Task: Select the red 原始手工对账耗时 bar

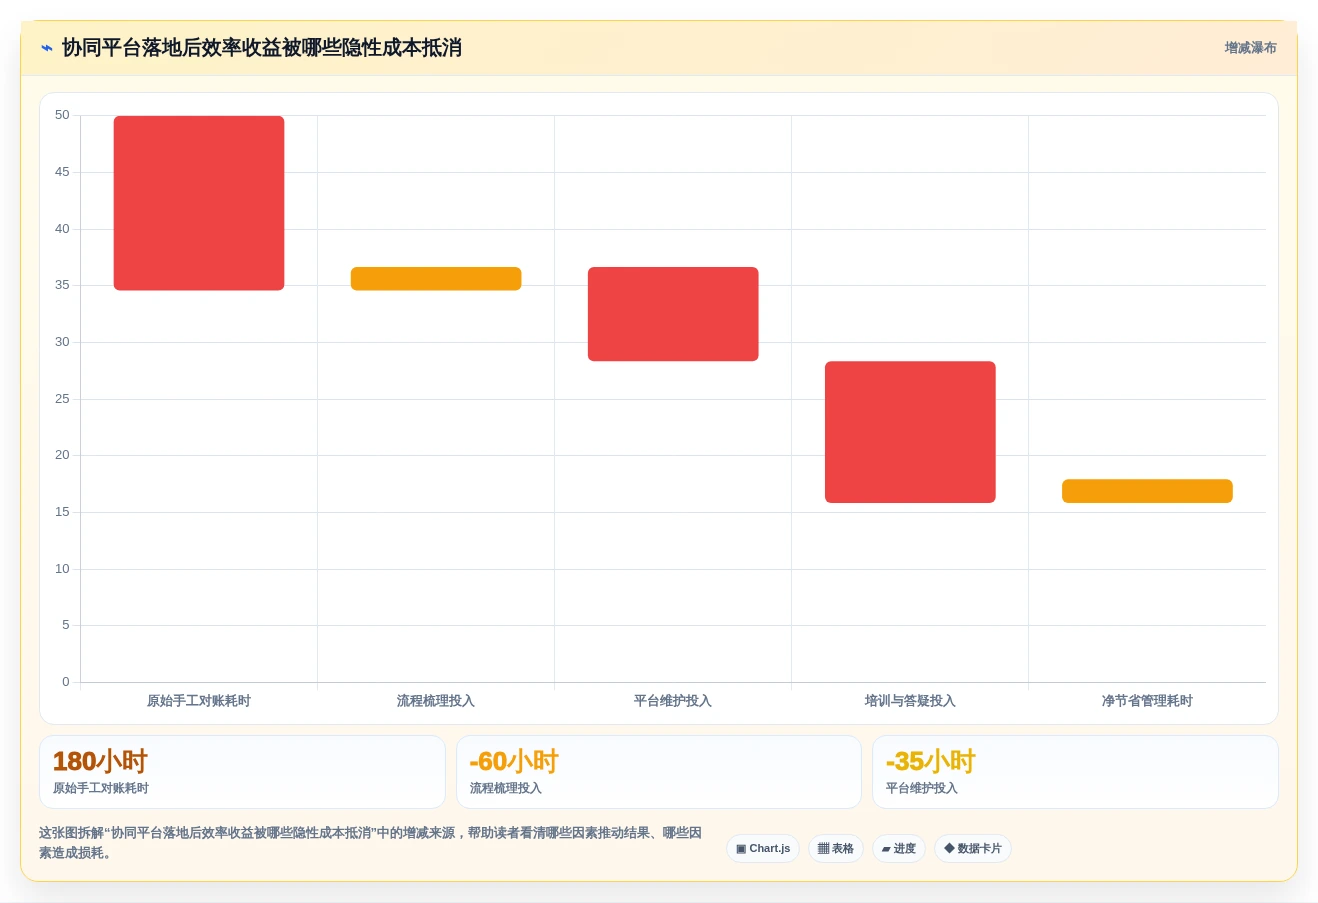Action: coord(199,203)
